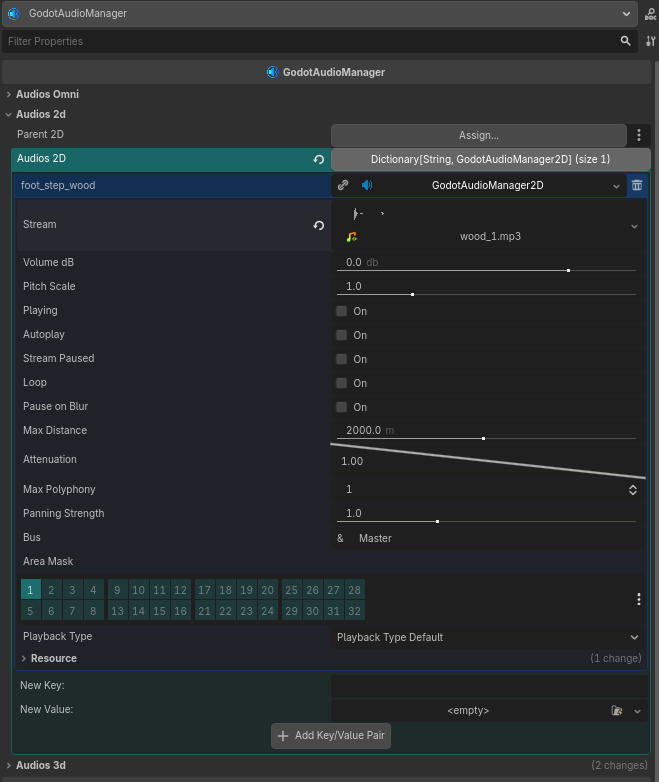Image resolution: width=659 pixels, height=782 pixels.
Task: Click the New Key input field
Action: click(x=489, y=686)
